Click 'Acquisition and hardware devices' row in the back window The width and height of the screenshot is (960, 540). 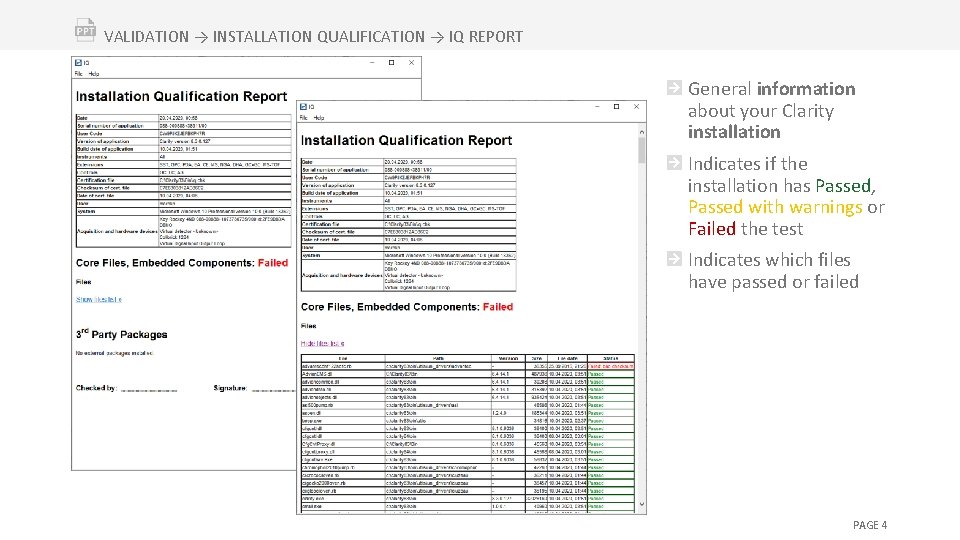tap(184, 231)
